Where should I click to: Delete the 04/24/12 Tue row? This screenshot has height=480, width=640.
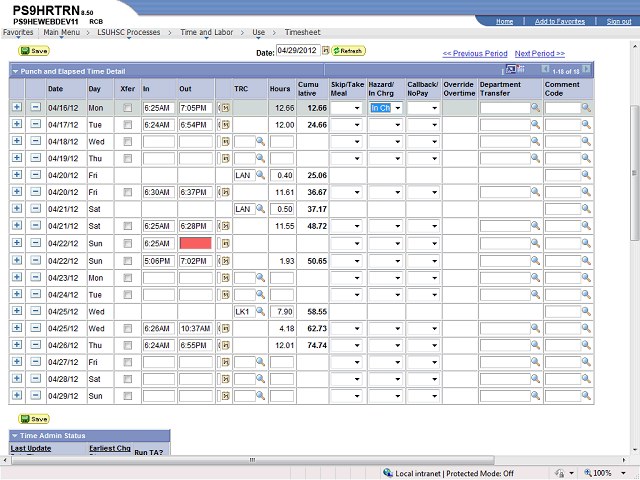coord(36,294)
